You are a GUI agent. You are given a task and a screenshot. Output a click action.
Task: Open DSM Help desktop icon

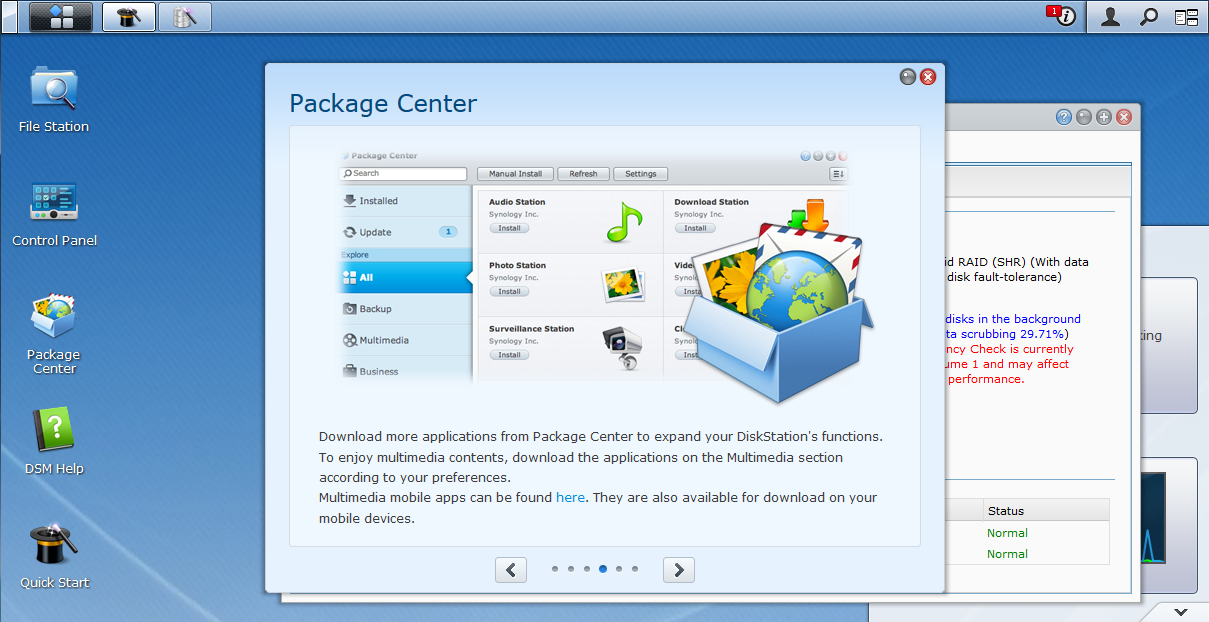[54, 442]
